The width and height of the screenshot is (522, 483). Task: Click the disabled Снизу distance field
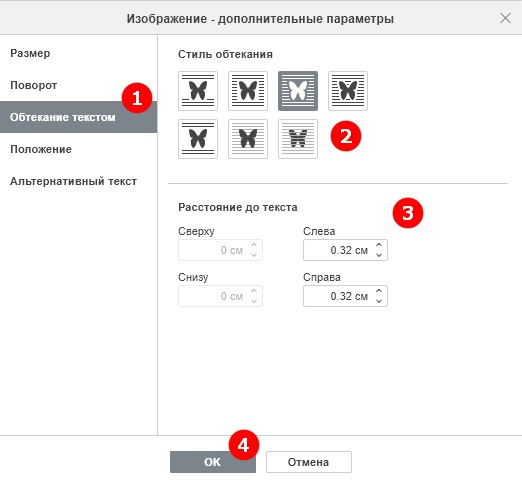(x=220, y=296)
